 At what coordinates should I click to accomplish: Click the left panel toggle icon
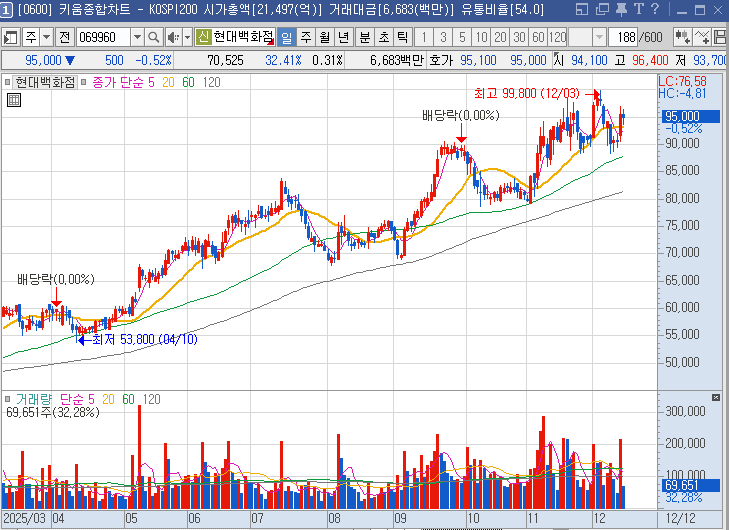[x=12, y=37]
